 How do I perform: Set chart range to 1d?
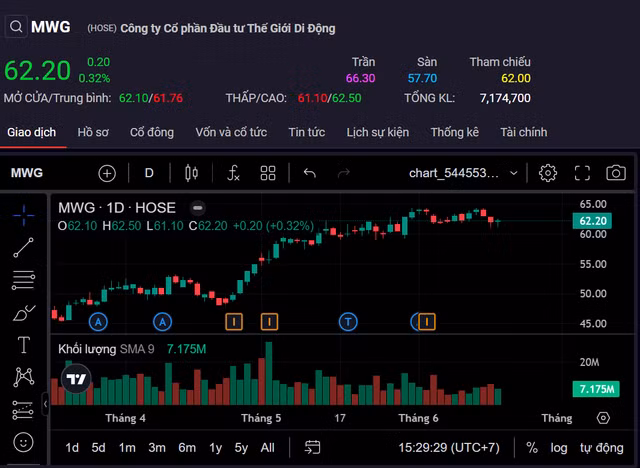pos(72,448)
